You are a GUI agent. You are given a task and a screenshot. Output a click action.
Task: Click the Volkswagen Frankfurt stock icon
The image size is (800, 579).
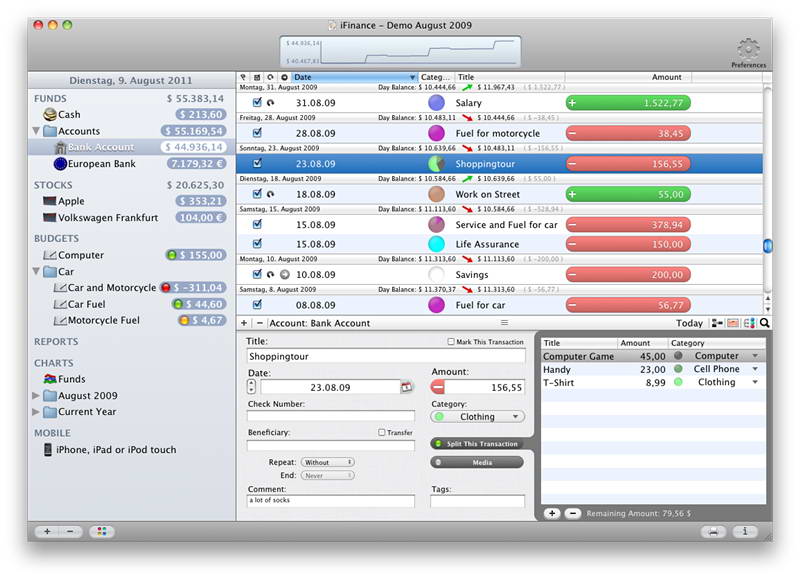coord(49,217)
